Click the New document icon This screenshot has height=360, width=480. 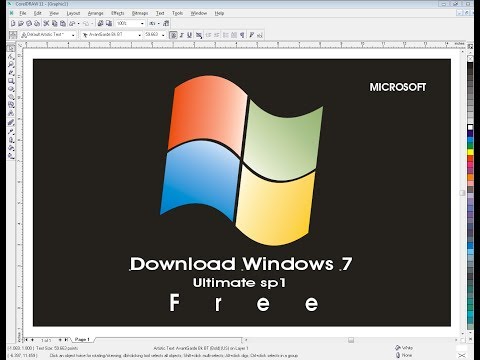(x=13, y=23)
